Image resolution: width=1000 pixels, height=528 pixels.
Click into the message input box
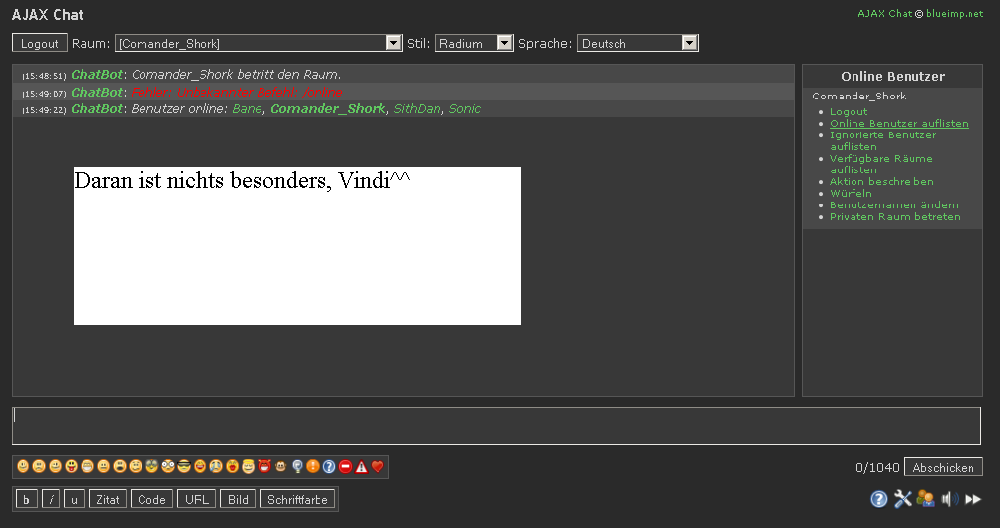496,425
